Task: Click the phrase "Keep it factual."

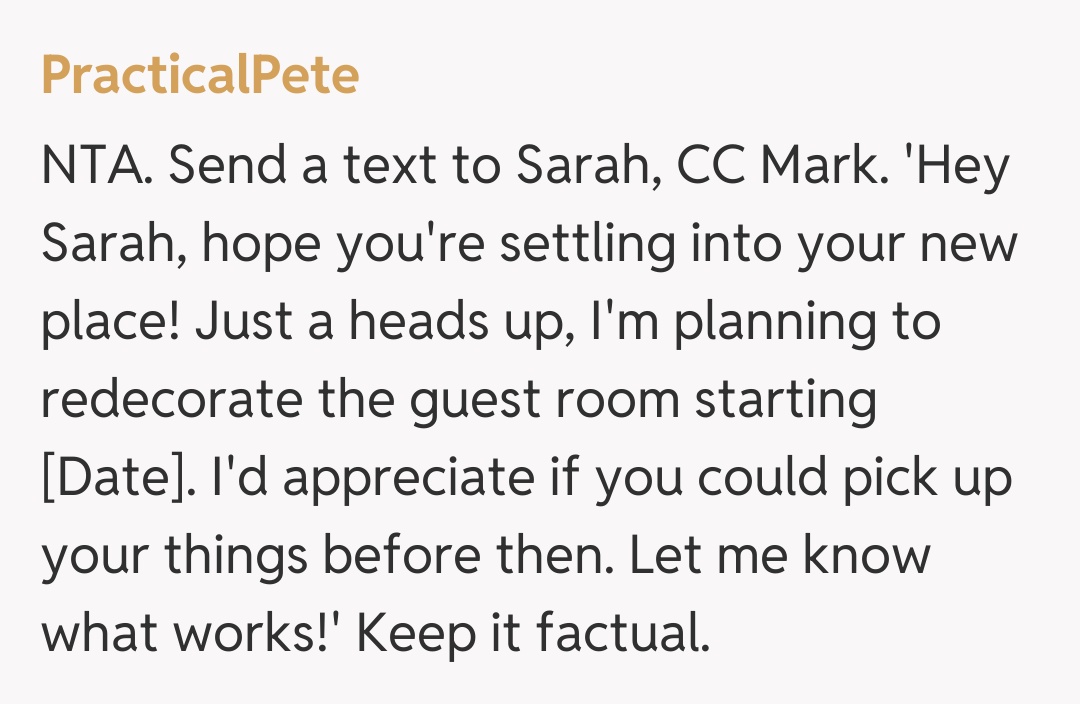Action: (x=532, y=634)
